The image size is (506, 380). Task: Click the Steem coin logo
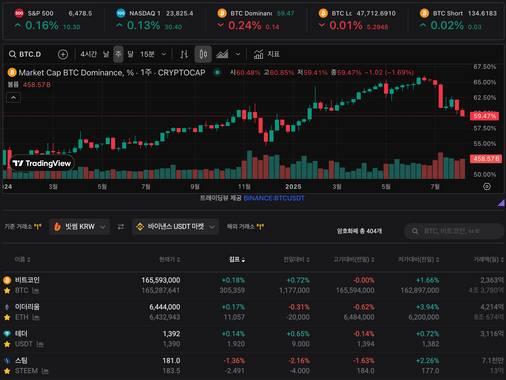pos(7,360)
